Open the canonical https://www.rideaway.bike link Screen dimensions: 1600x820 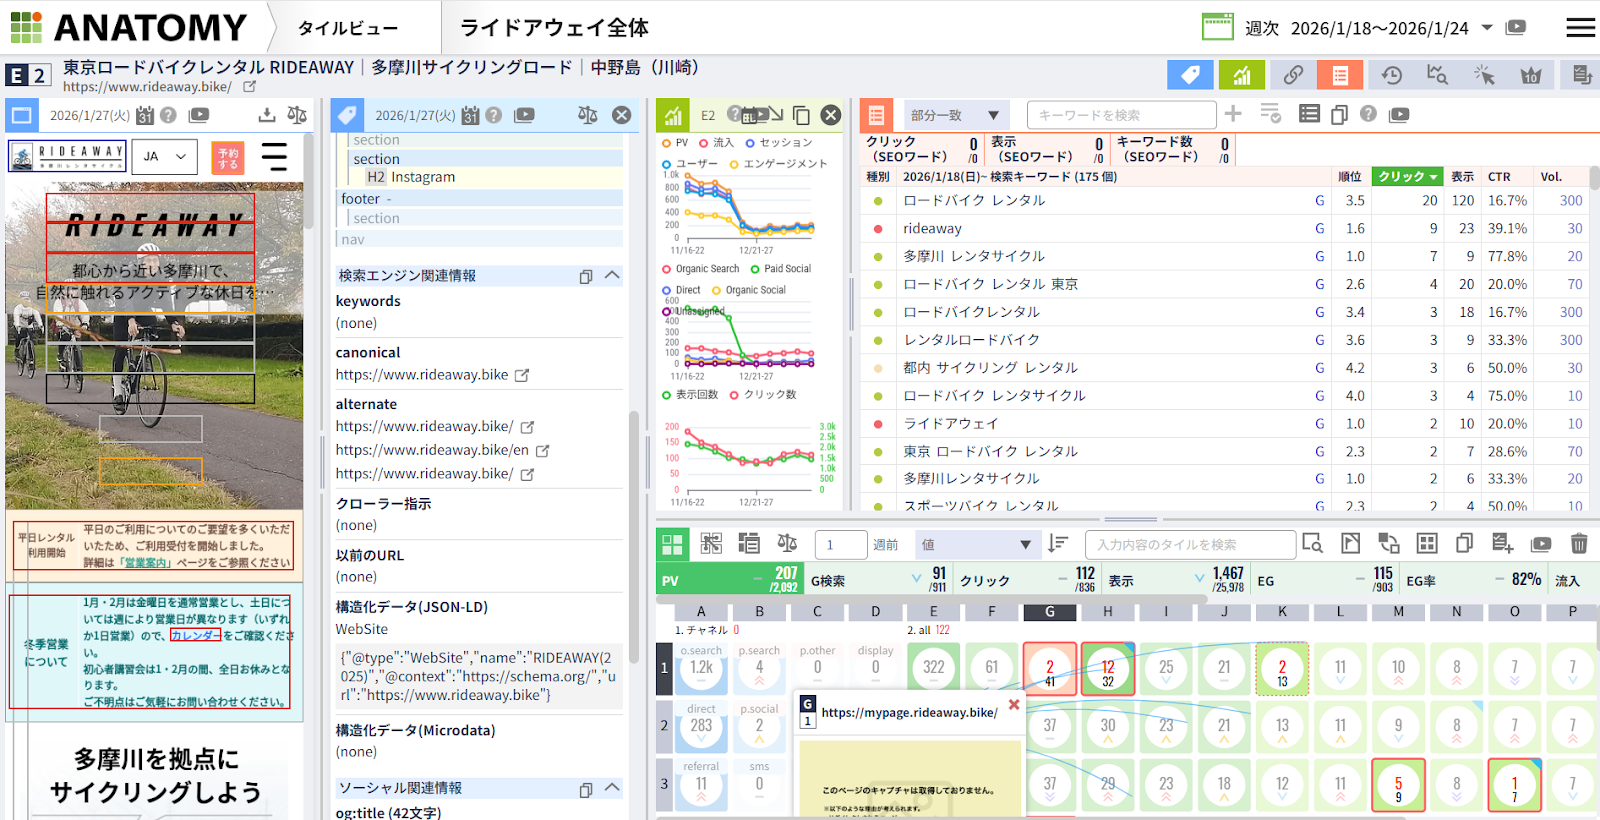[422, 375]
